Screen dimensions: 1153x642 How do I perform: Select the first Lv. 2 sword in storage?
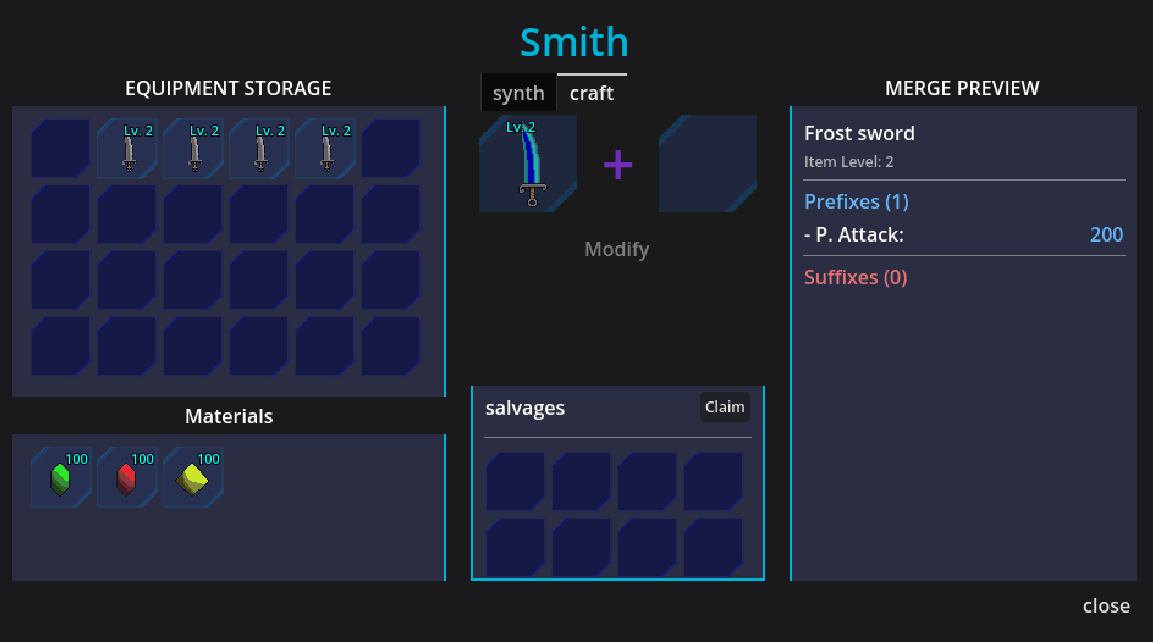[x=126, y=148]
